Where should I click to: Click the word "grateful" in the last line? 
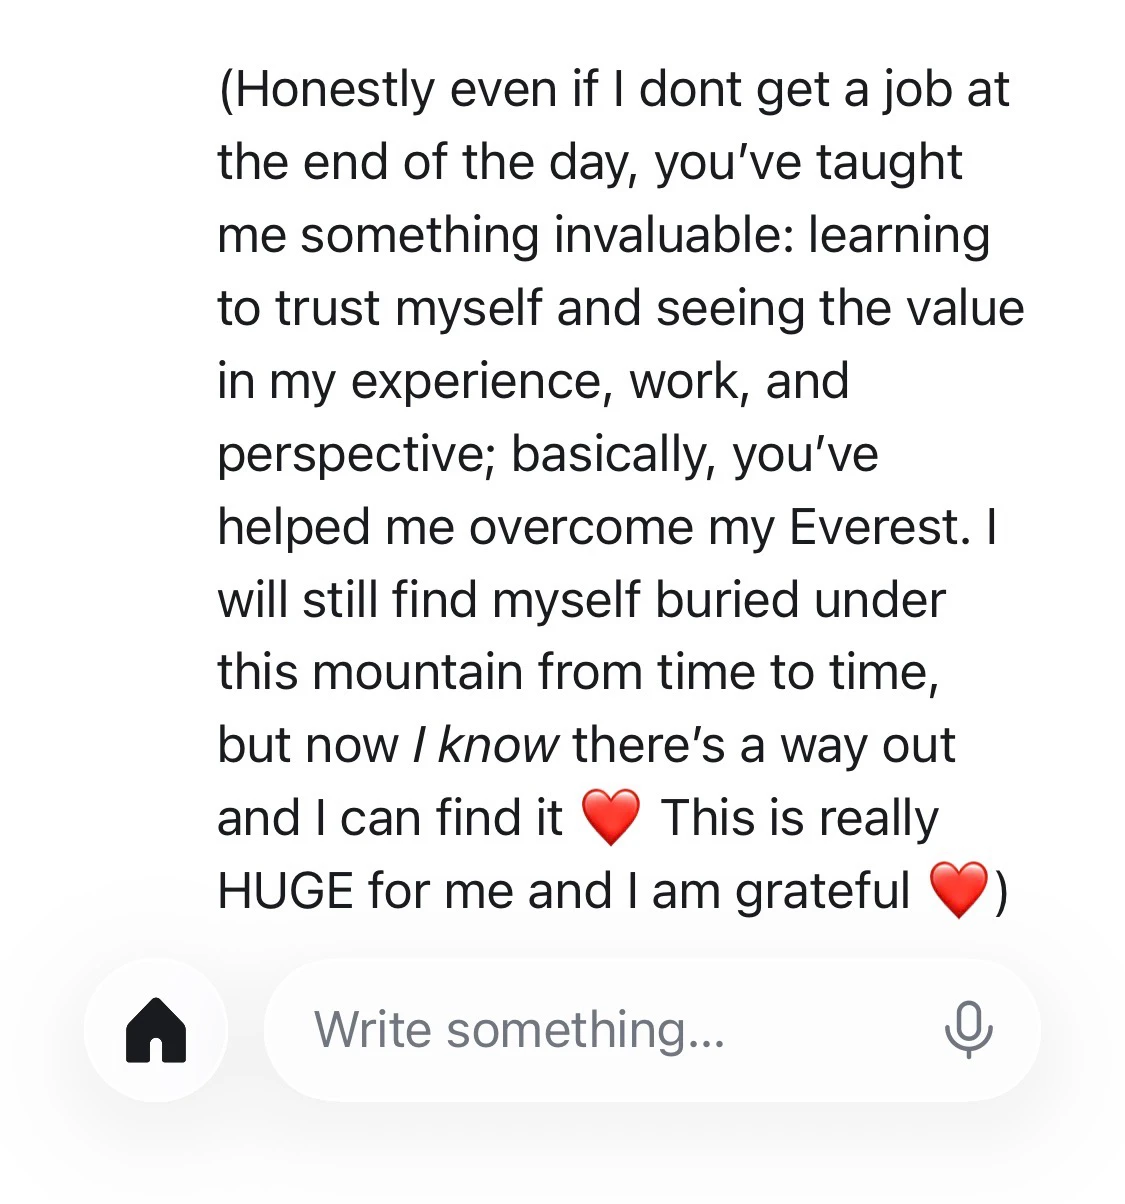[x=822, y=891]
